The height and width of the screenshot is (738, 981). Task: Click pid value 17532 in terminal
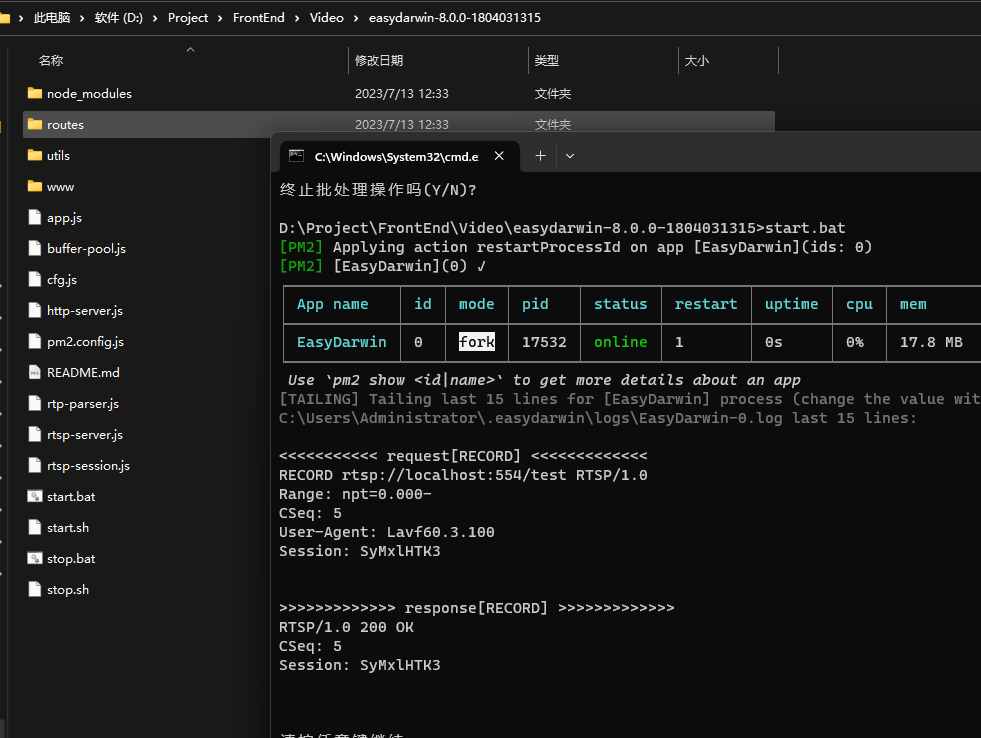click(x=544, y=342)
